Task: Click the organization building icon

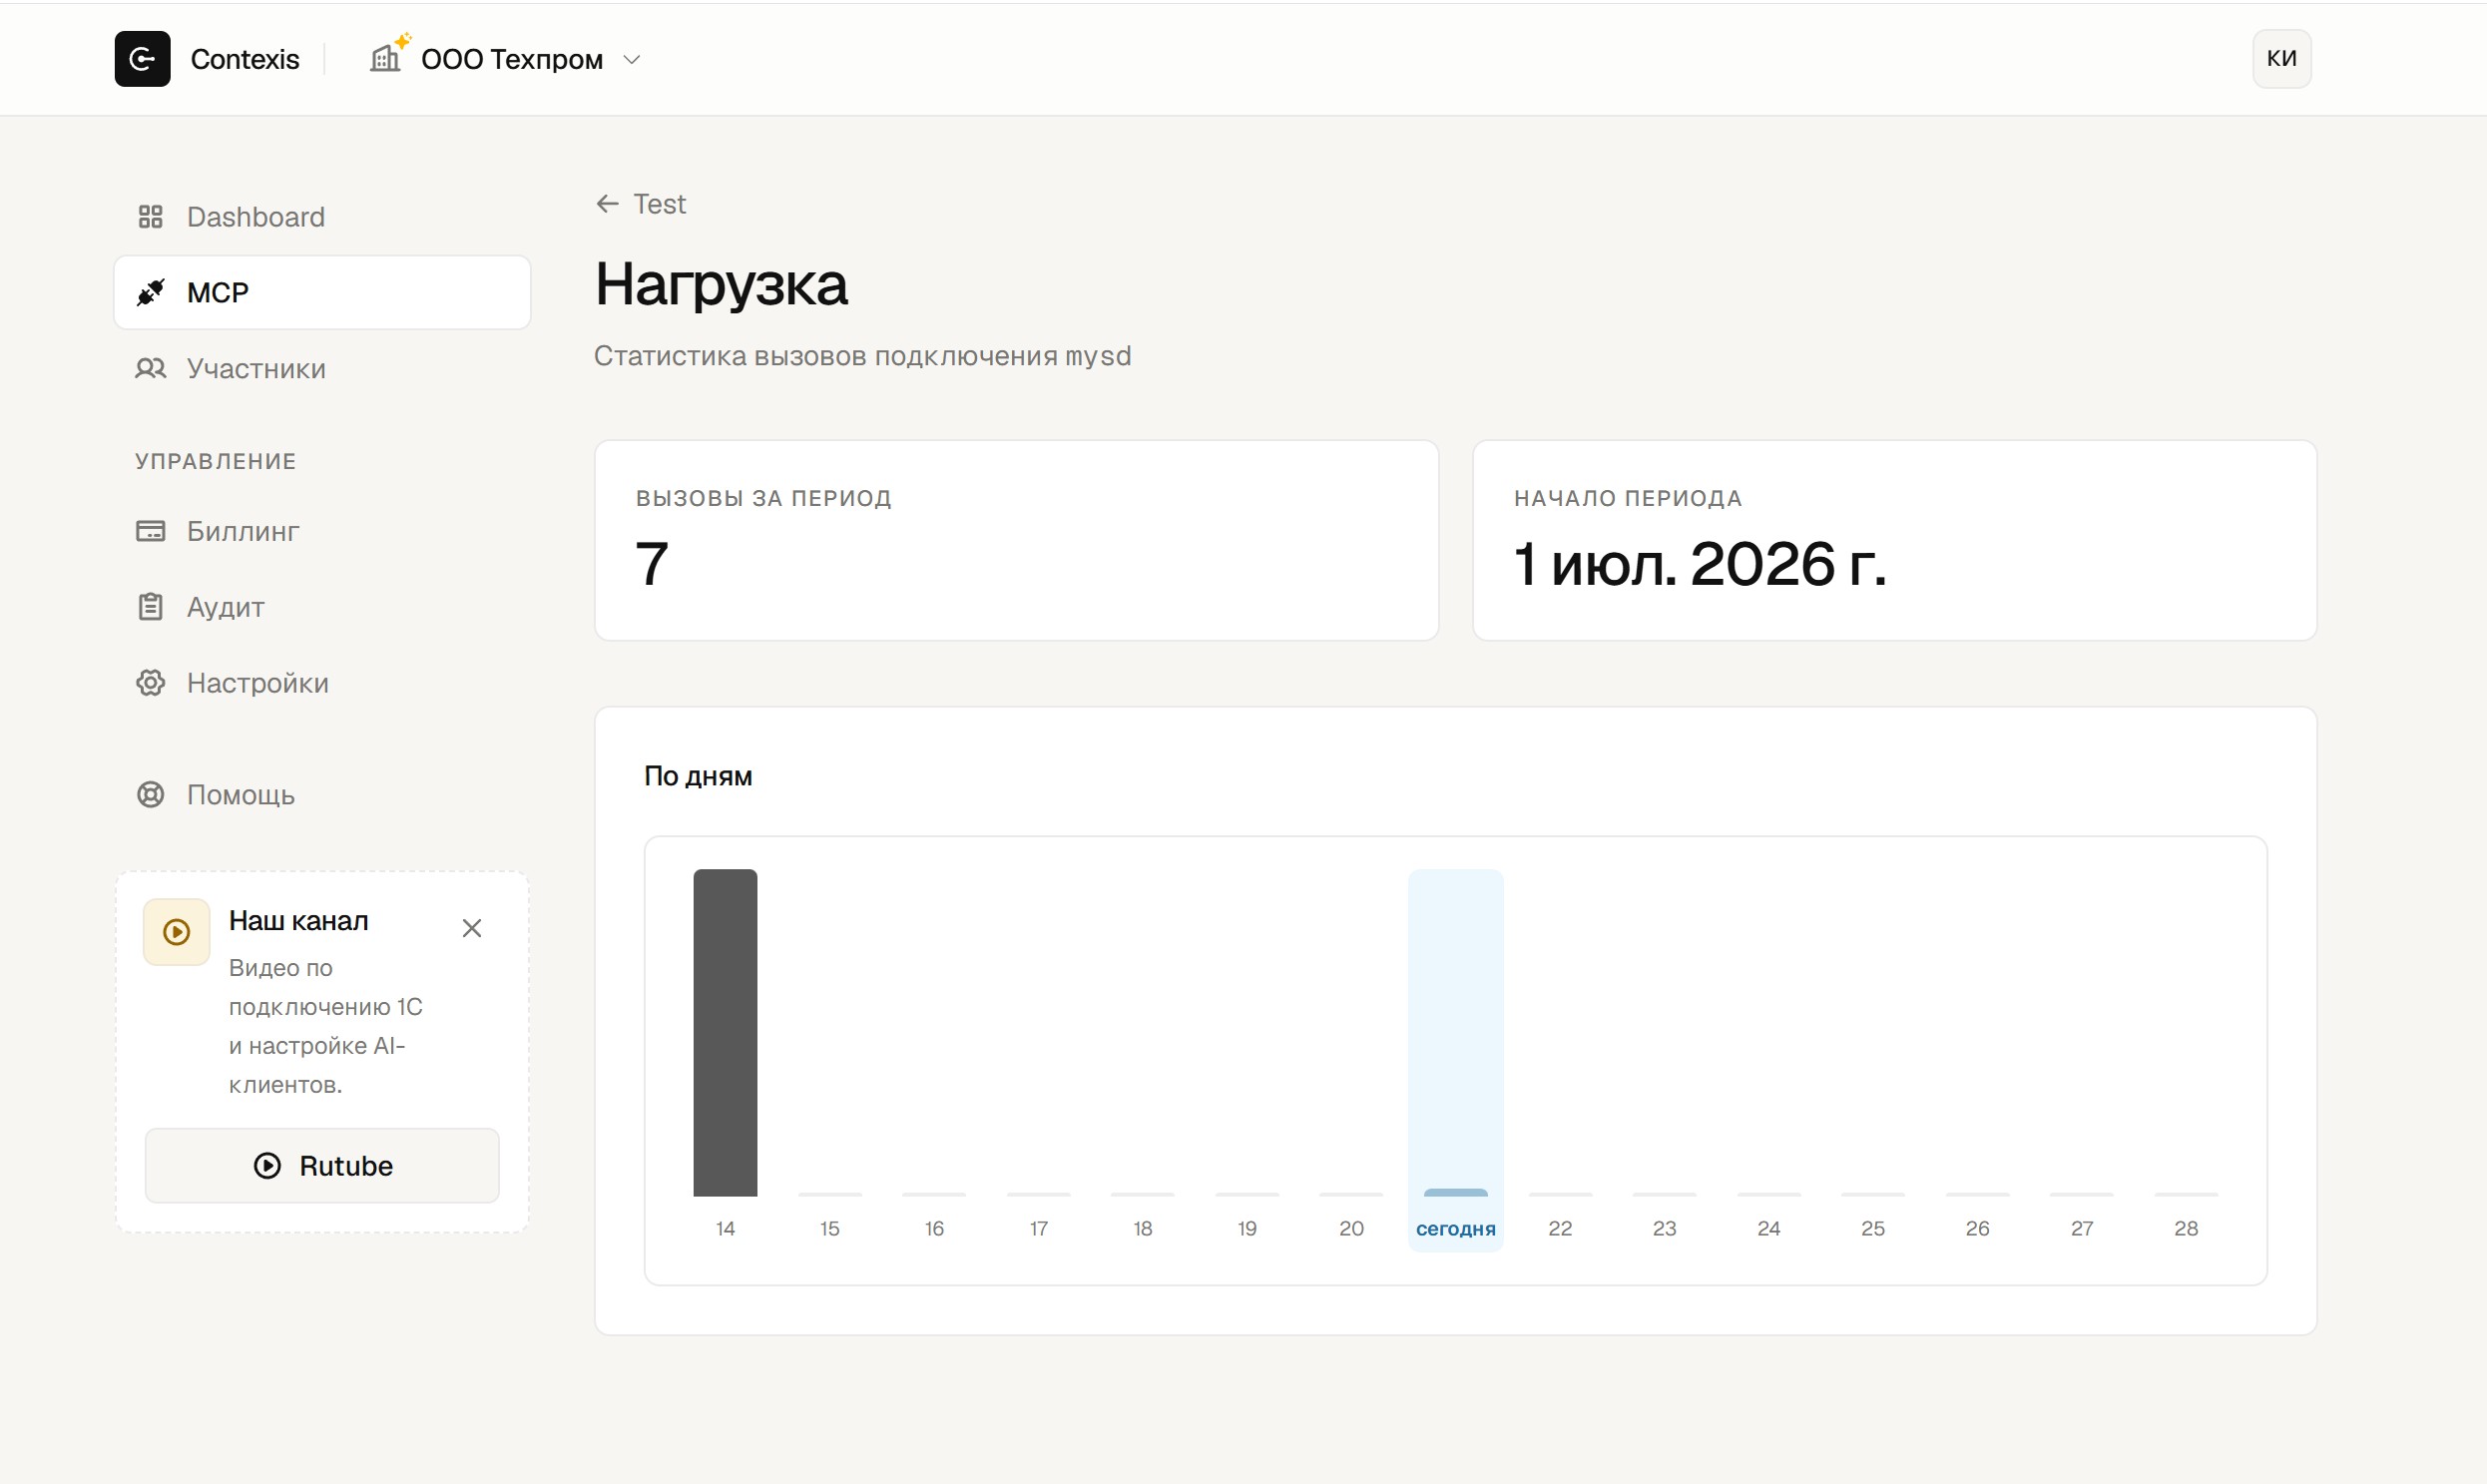Action: [x=385, y=59]
